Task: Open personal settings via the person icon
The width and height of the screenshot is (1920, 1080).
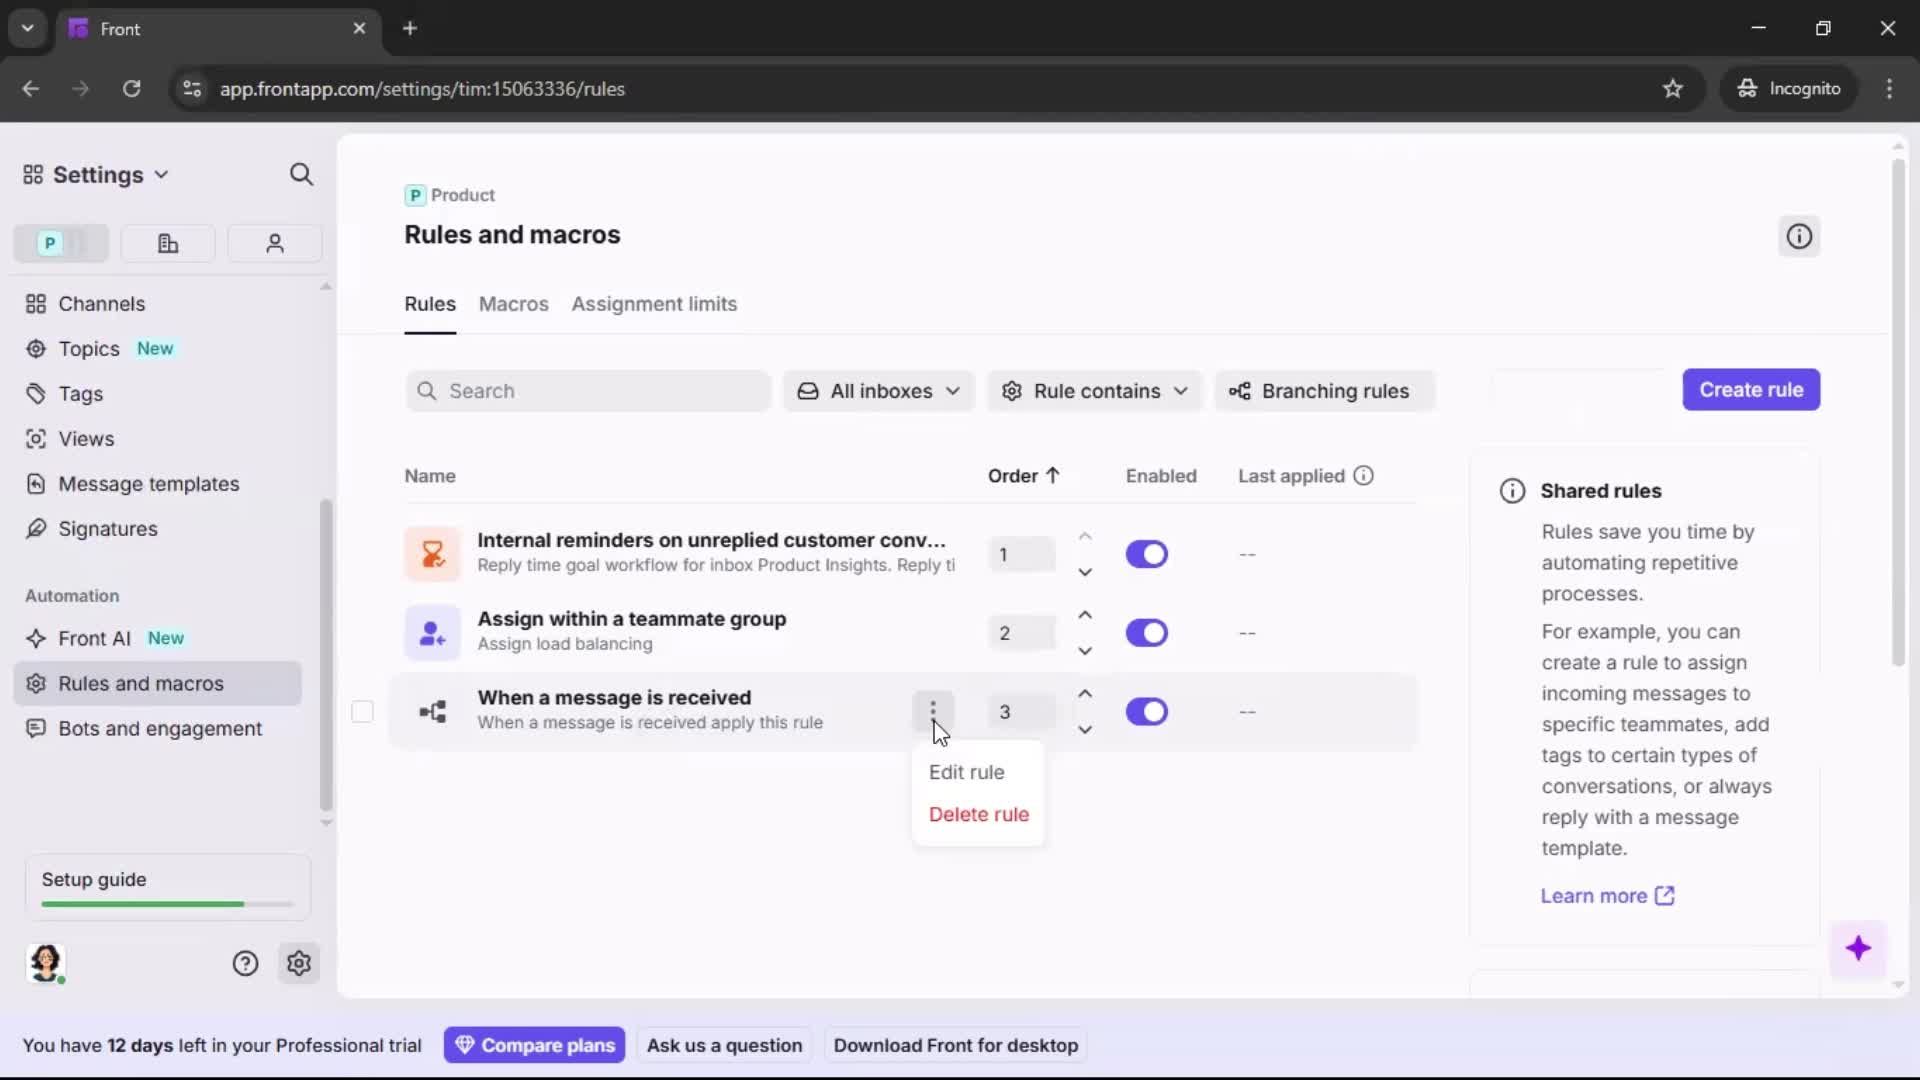Action: coord(274,243)
